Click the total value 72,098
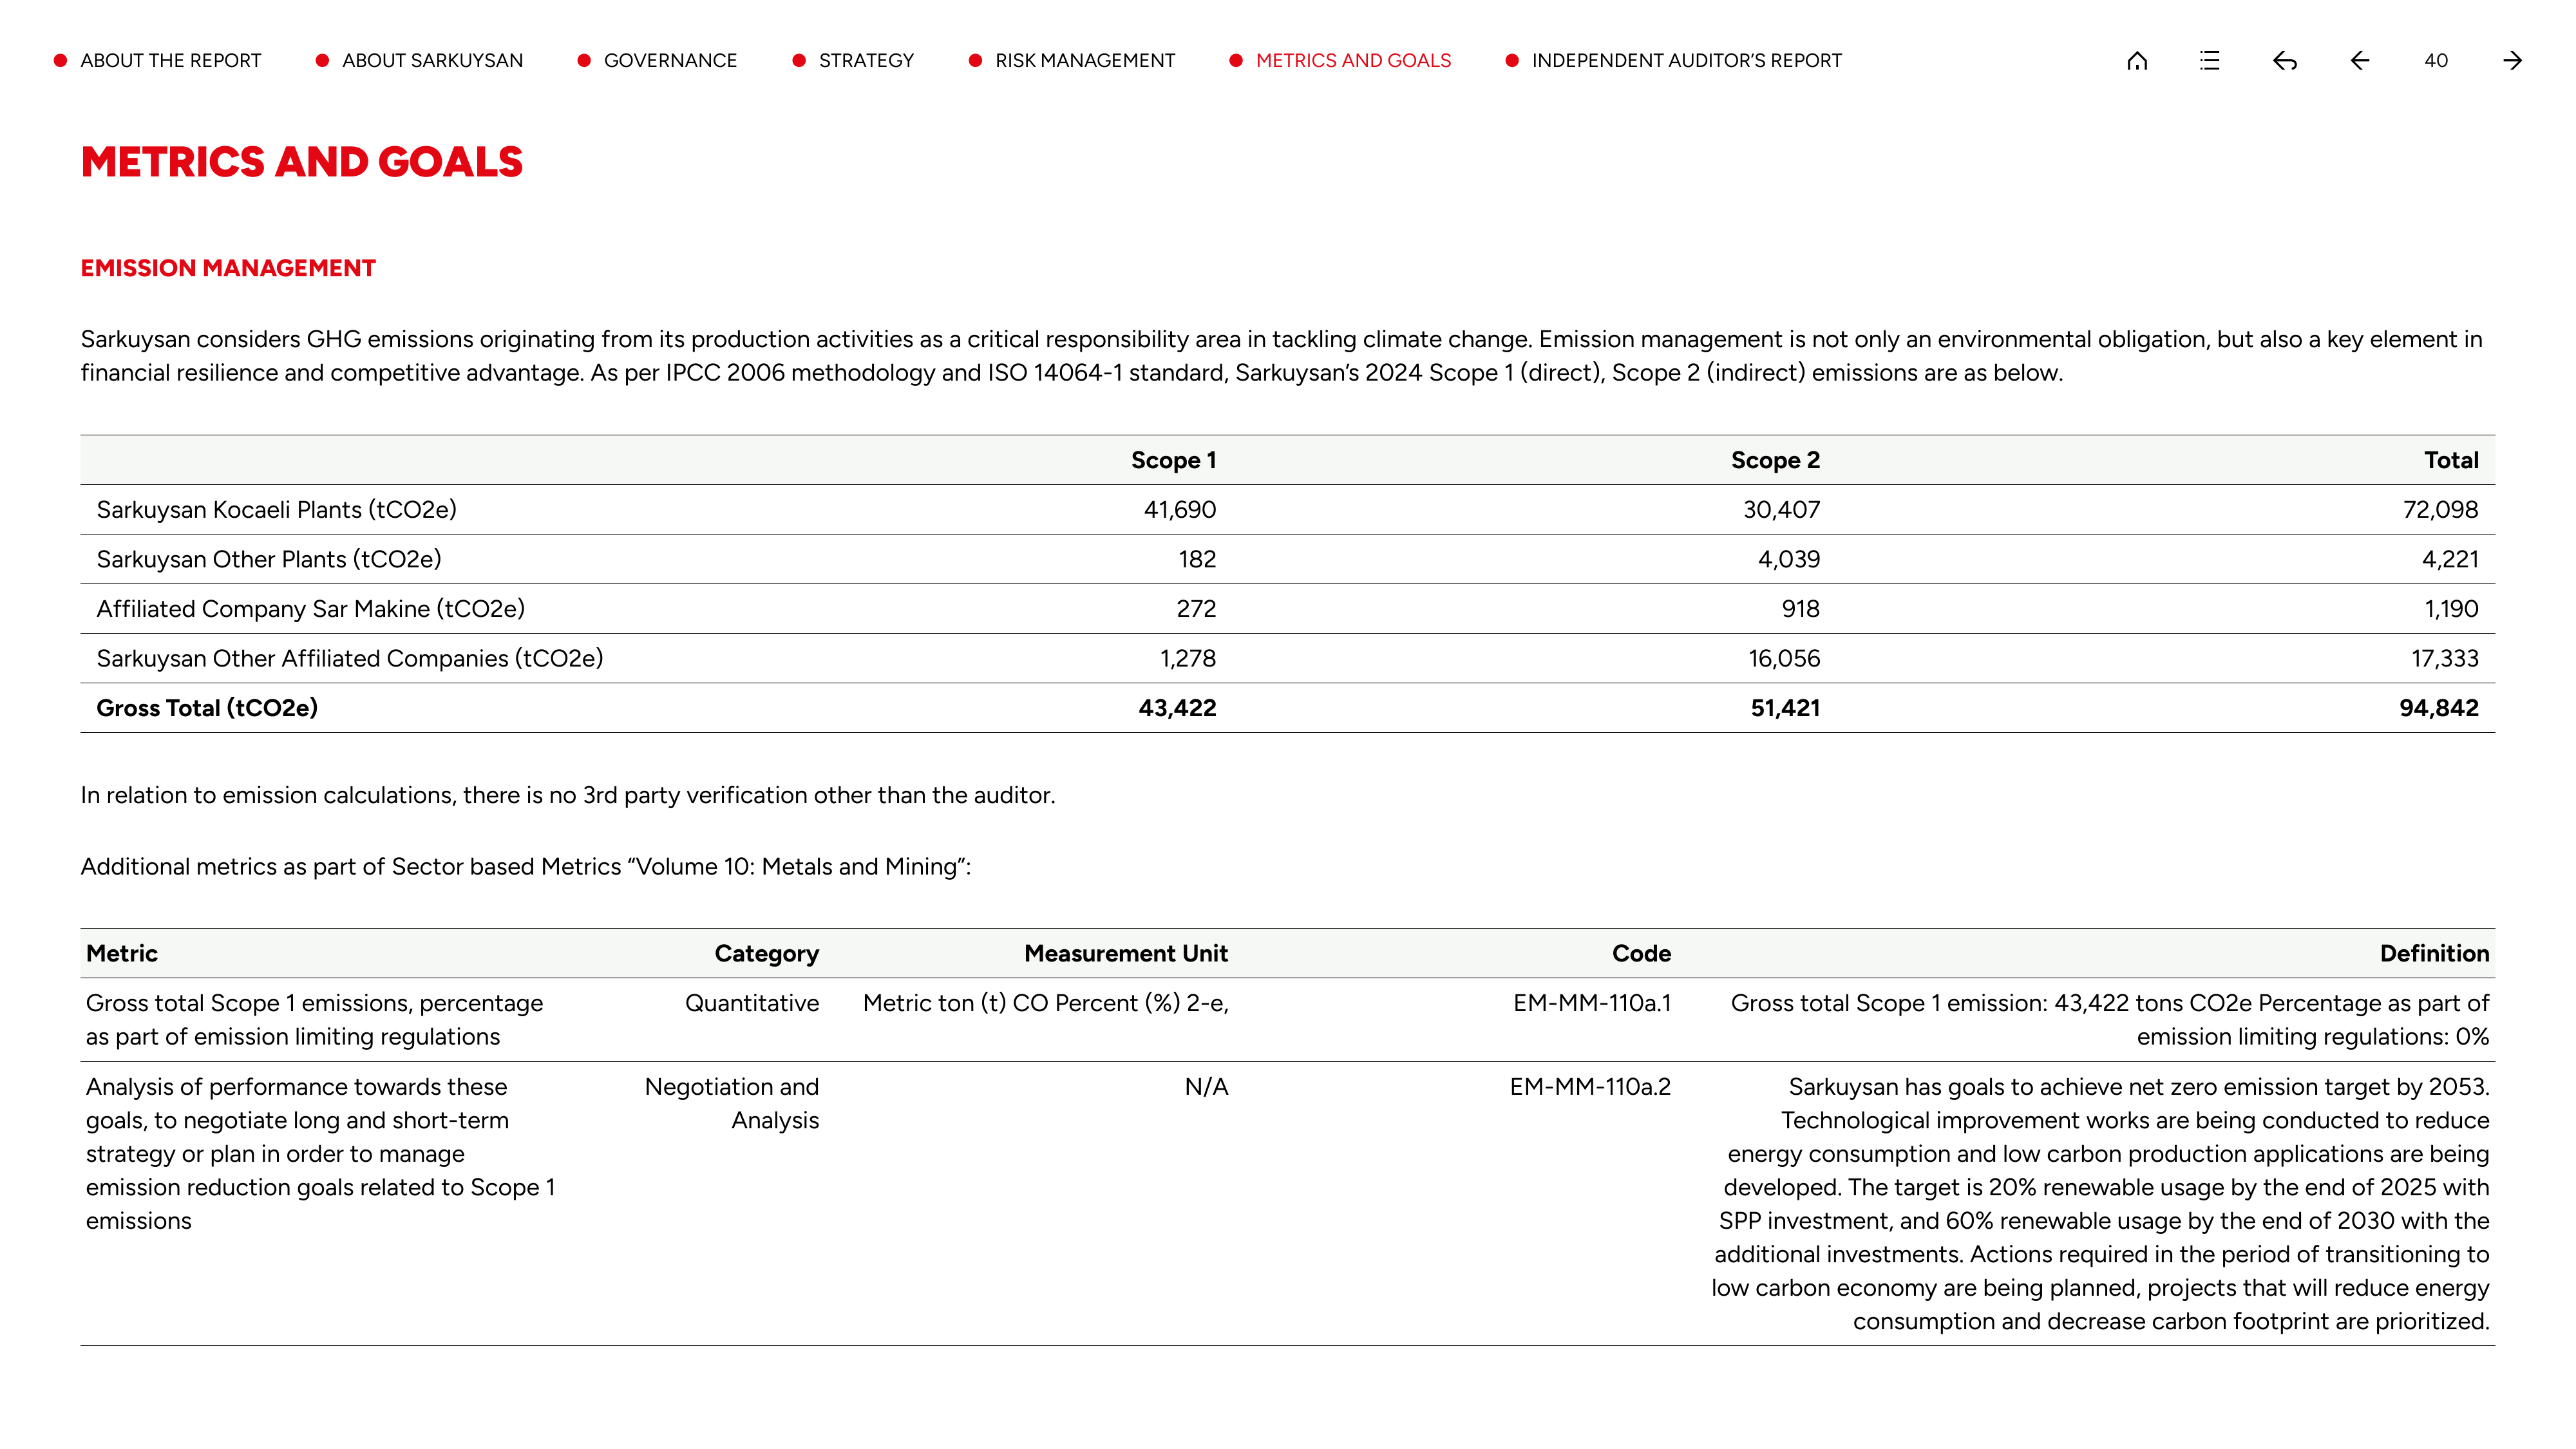 click(x=2440, y=510)
